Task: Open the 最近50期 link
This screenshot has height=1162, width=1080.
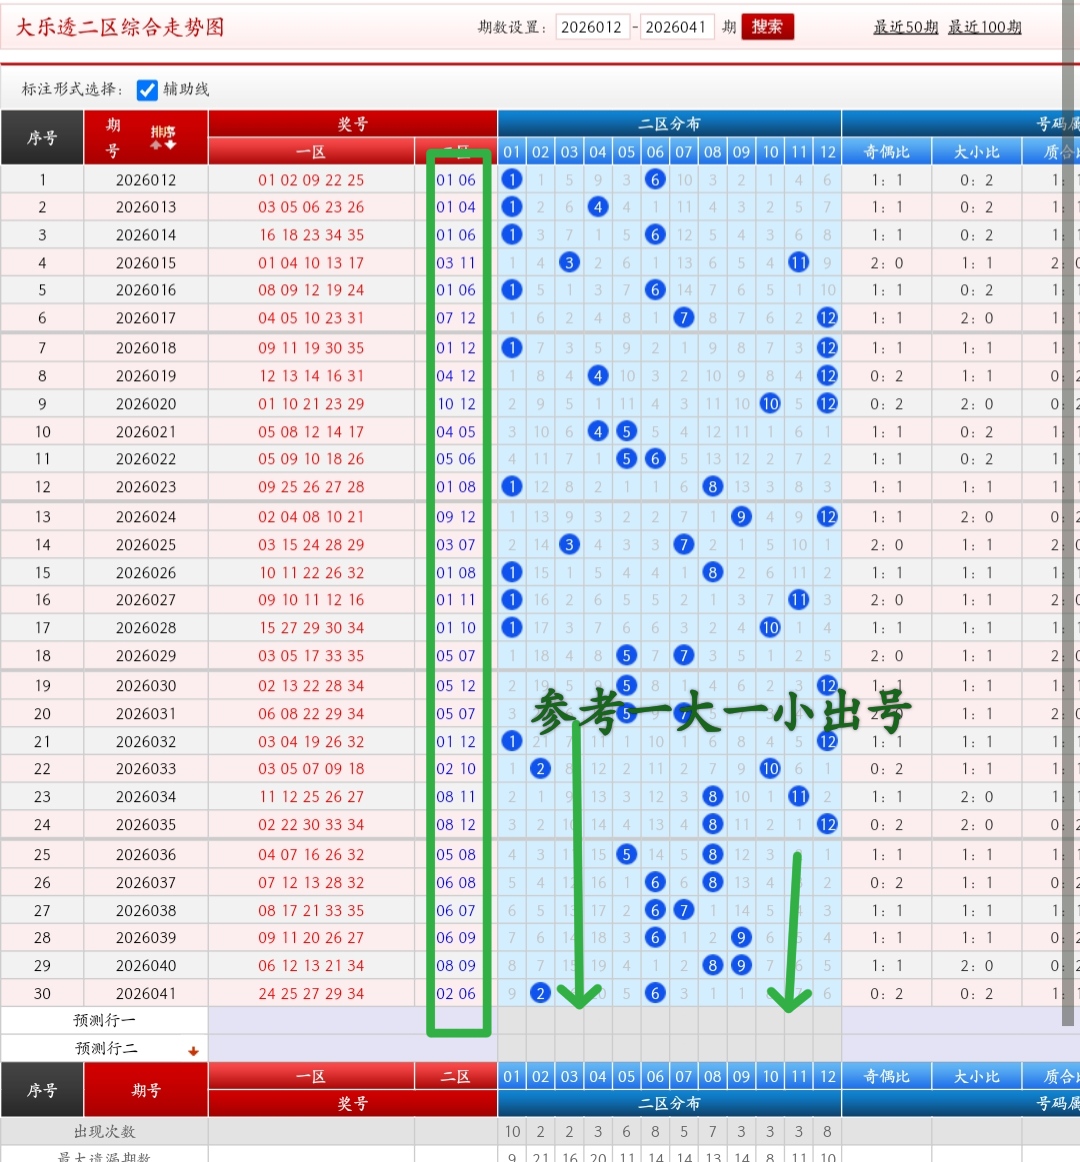Action: pos(905,27)
